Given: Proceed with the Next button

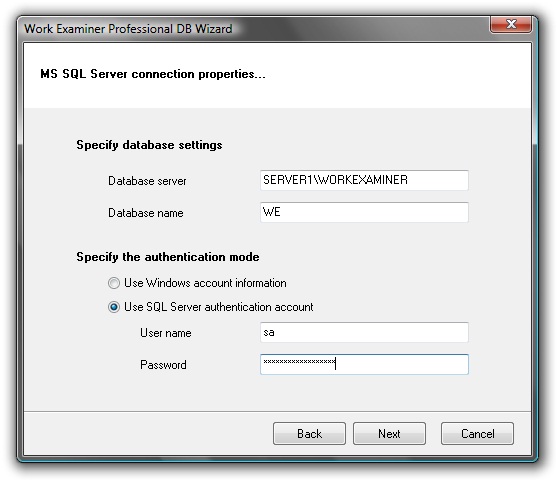Looking at the screenshot, I should tap(389, 434).
